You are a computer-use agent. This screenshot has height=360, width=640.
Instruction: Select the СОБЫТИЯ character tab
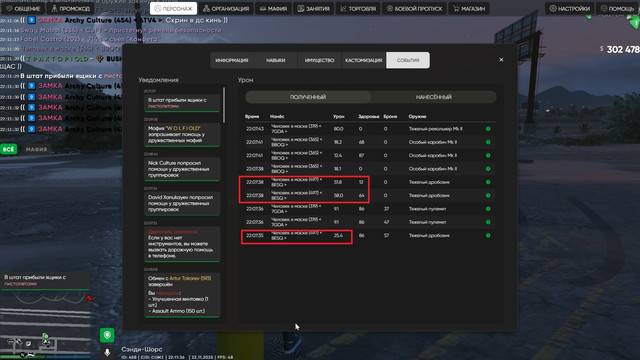click(x=408, y=60)
